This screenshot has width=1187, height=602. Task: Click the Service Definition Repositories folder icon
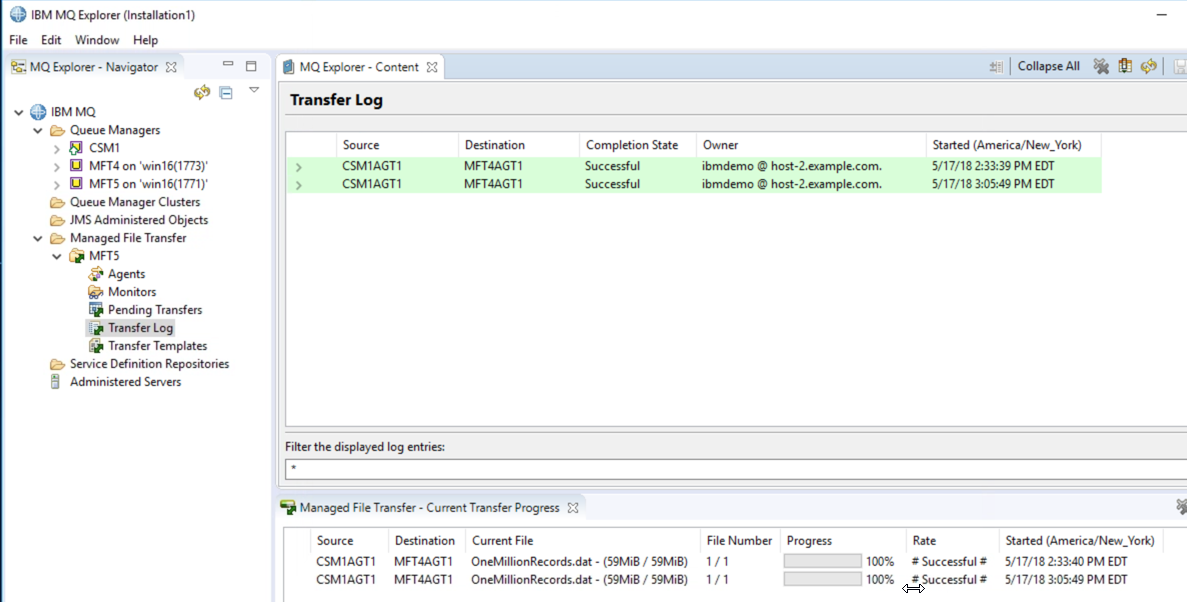point(57,364)
